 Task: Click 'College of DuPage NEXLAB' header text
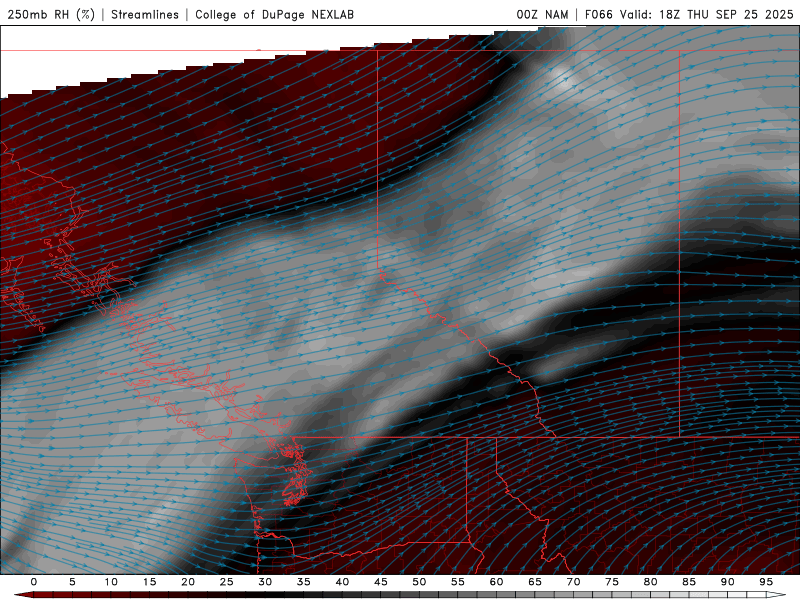[274, 14]
